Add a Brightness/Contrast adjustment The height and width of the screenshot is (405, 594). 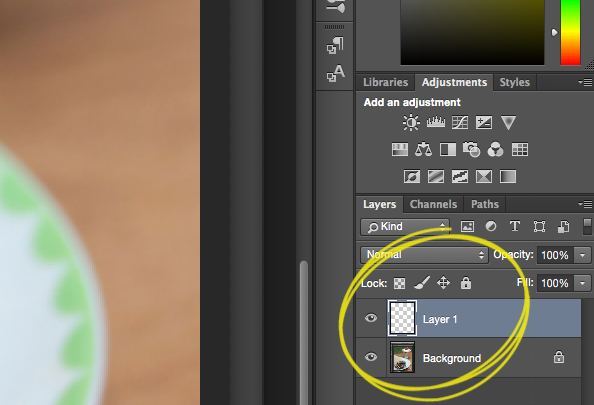tap(411, 123)
